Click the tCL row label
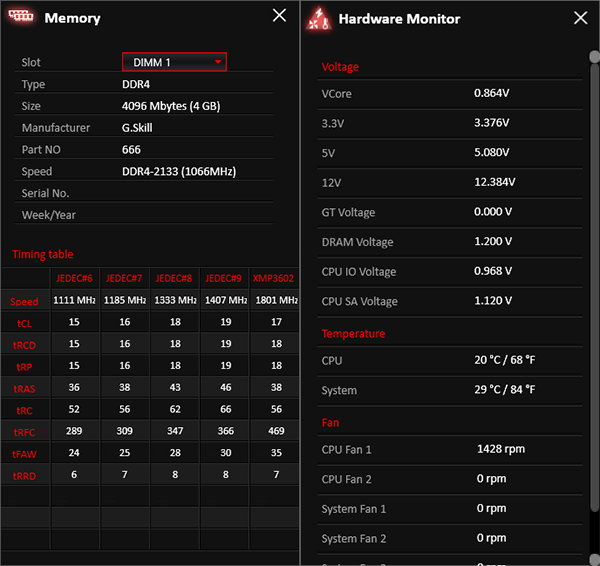Viewport: 600px width, 566px height. click(24, 324)
